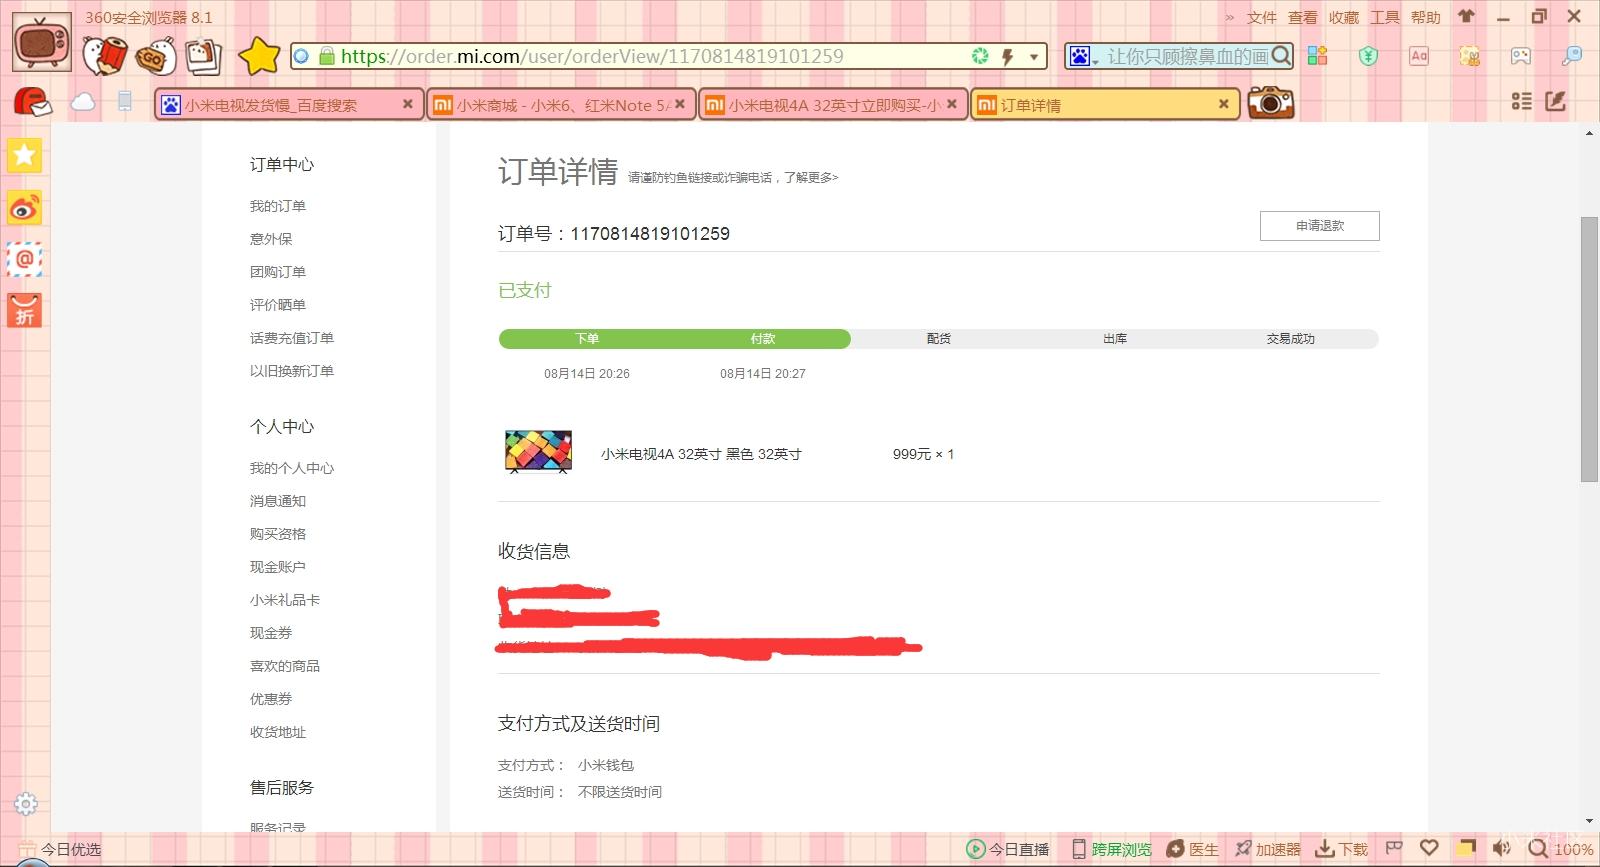Click the T-shirt skin icon
The image size is (1600, 867).
1466,16
